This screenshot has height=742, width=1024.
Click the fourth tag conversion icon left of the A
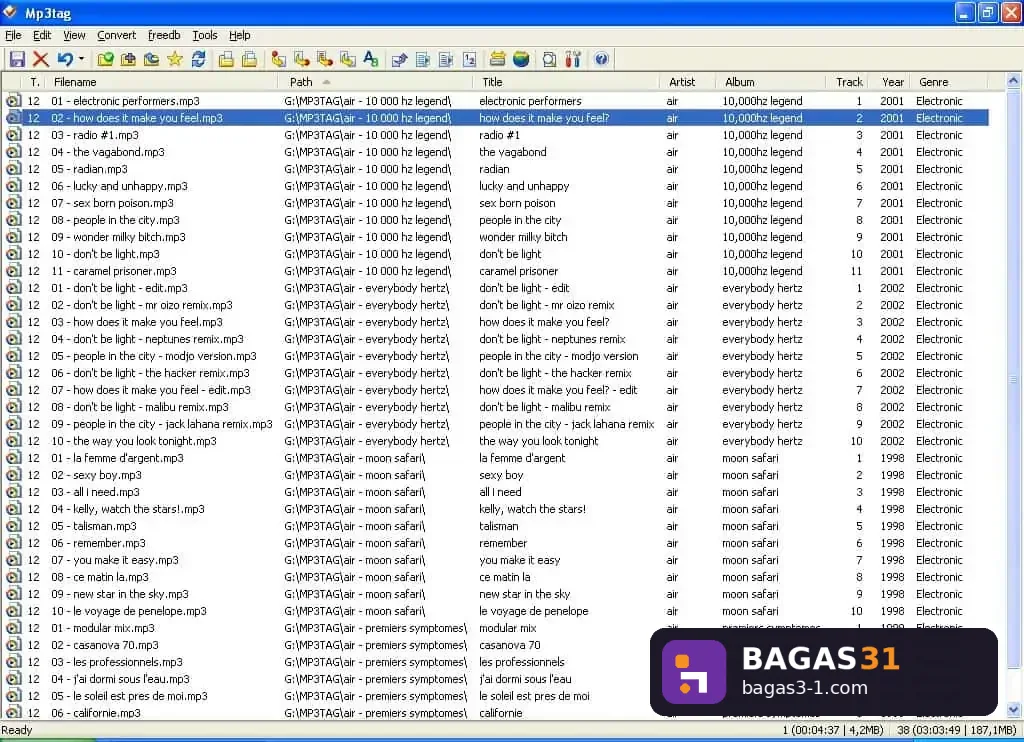pos(348,59)
